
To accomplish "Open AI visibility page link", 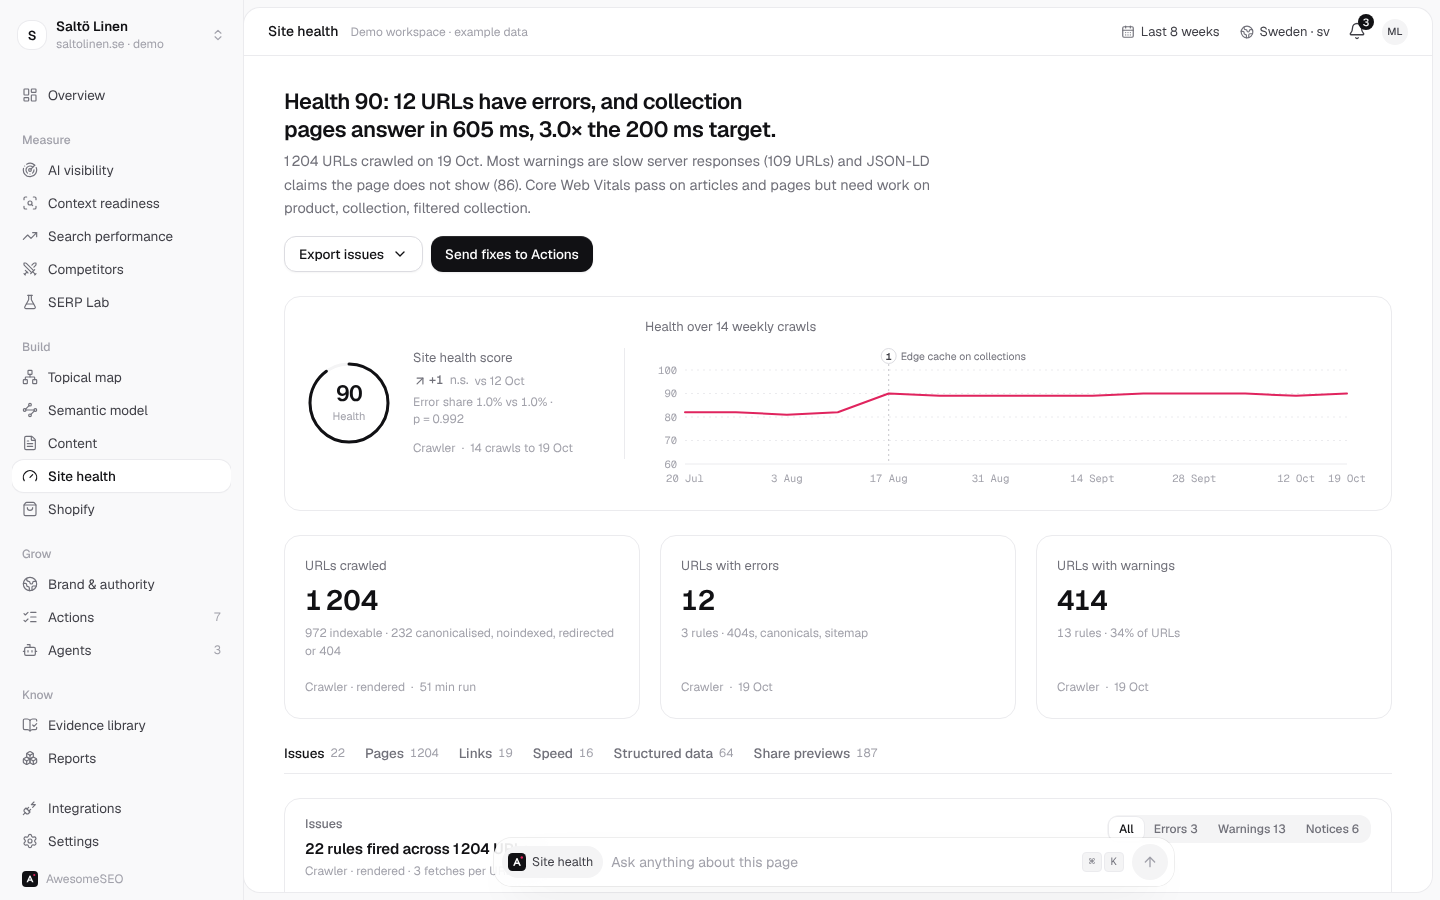I will click(x=121, y=170).
